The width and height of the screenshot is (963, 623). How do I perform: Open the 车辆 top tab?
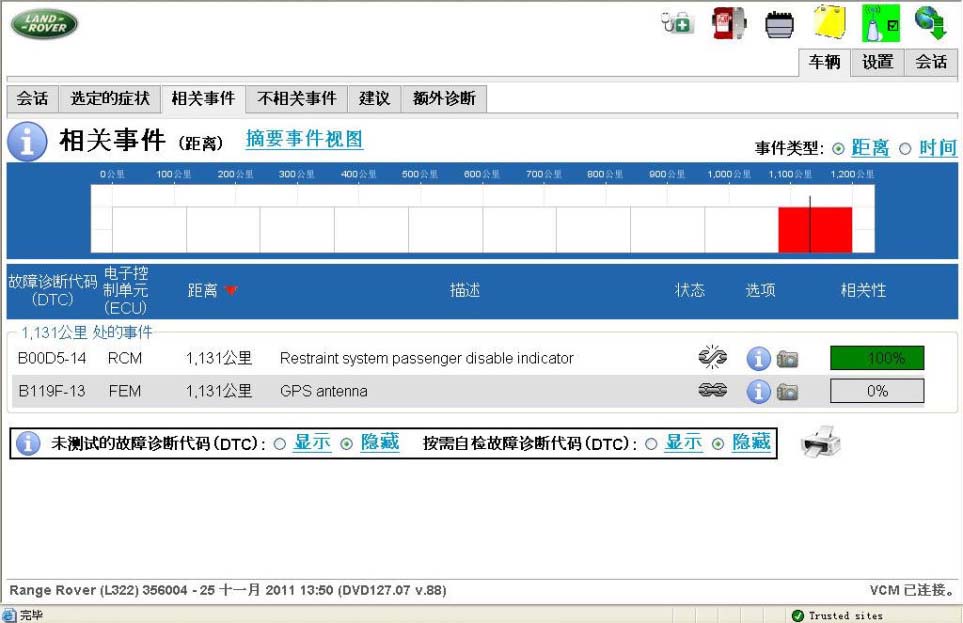point(824,62)
